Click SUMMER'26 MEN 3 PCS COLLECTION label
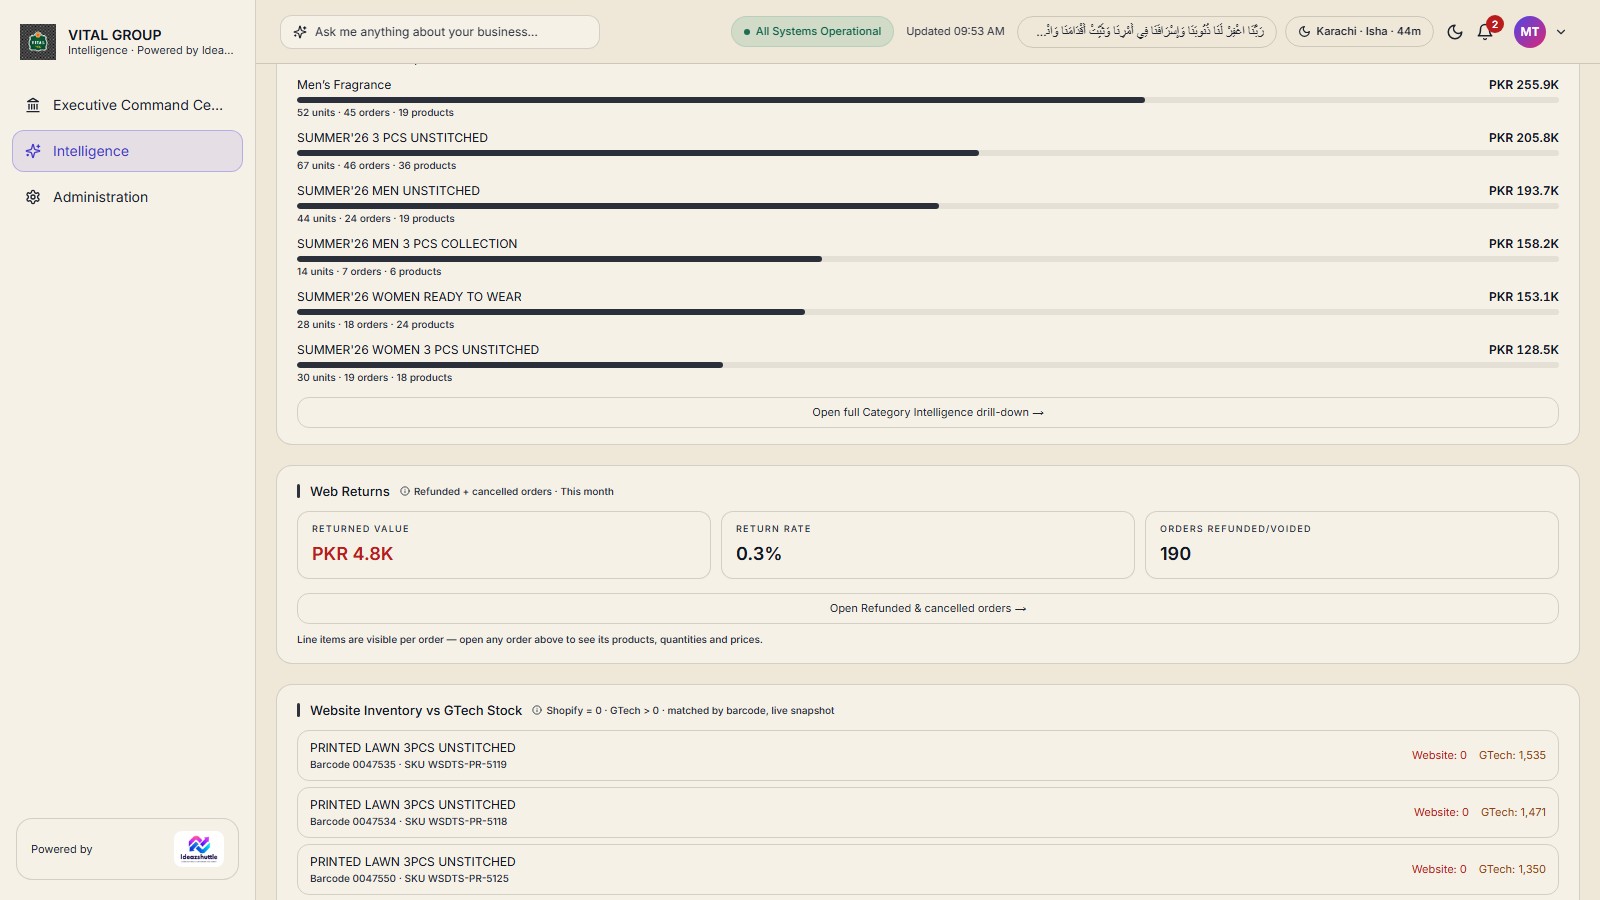 coord(407,244)
